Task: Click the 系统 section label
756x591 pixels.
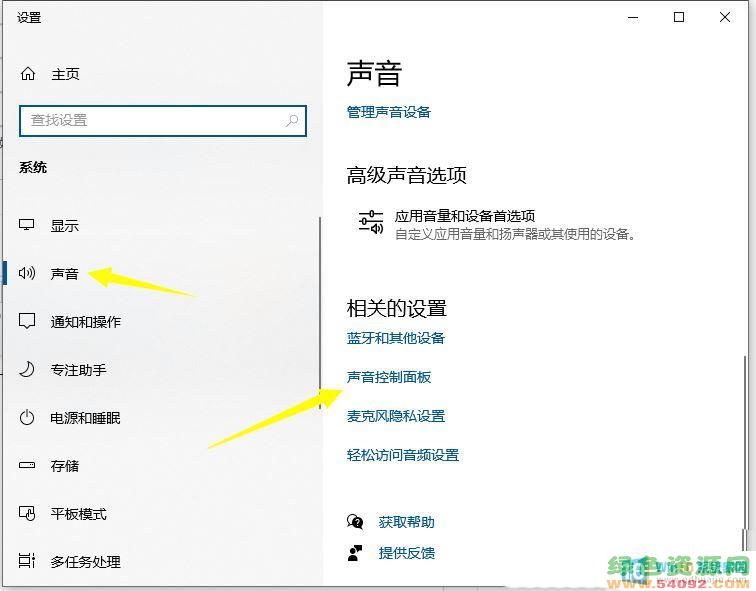Action: pyautogui.click(x=33, y=167)
